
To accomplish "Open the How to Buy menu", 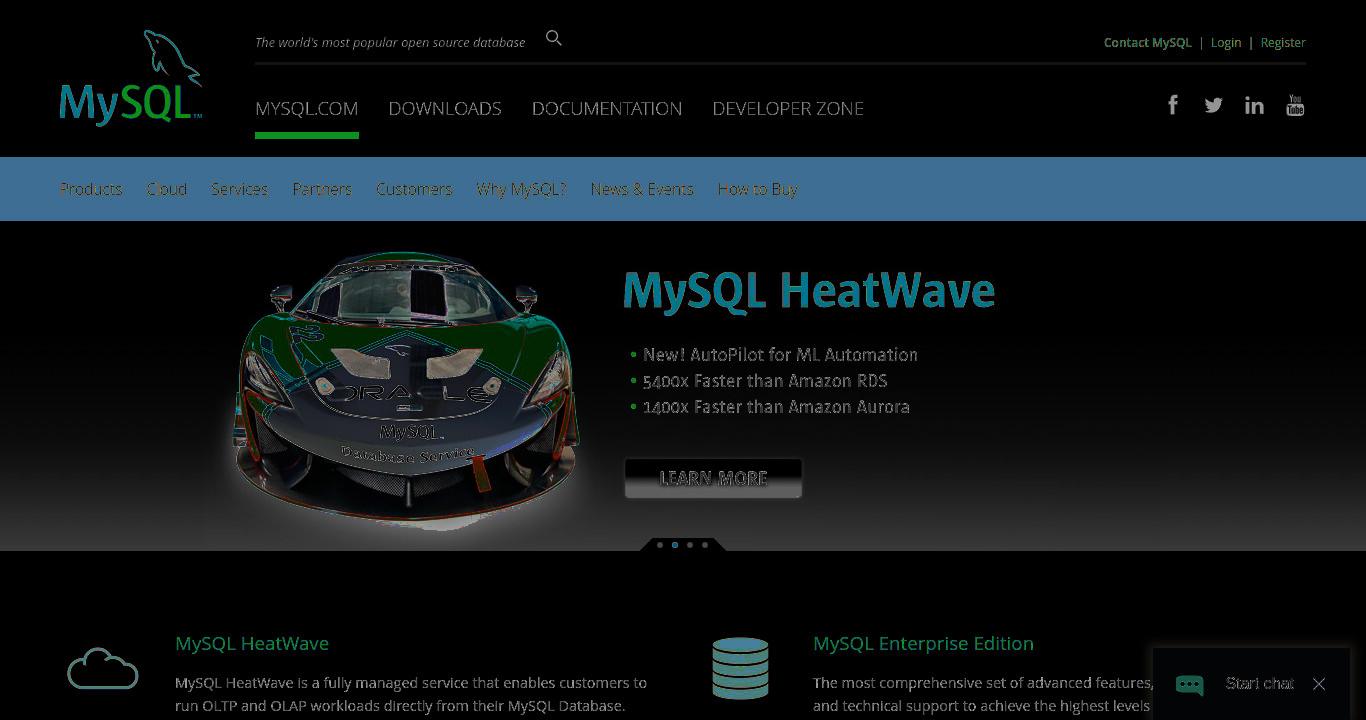I will 757,189.
